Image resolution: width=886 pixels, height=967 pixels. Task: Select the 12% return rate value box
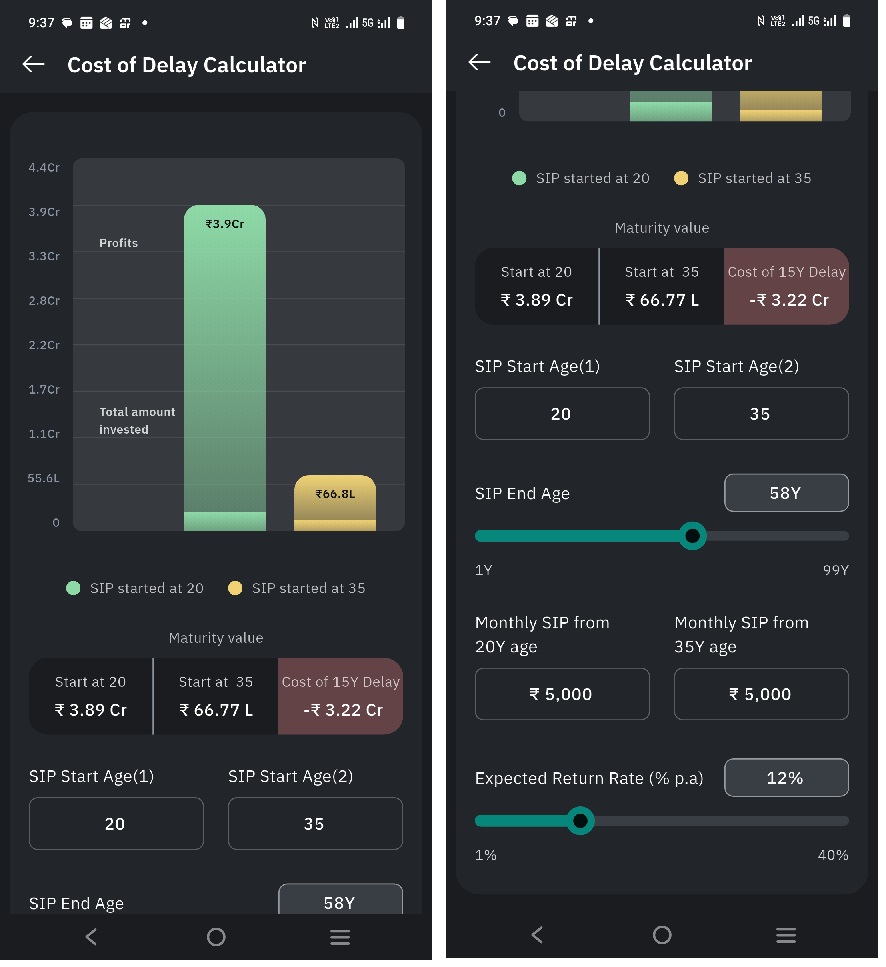(786, 779)
